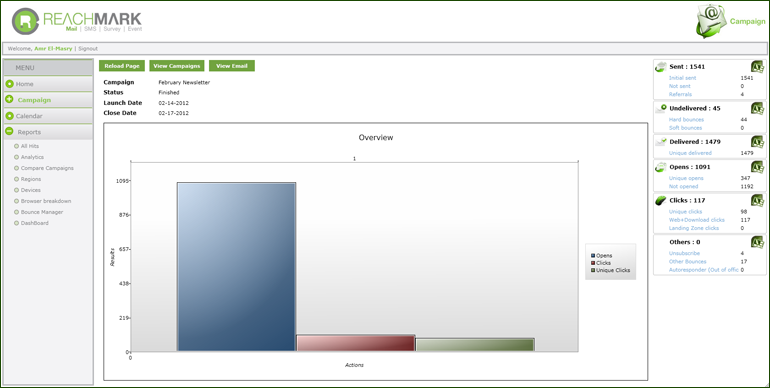Open Compare Campaigns report

[x=47, y=168]
